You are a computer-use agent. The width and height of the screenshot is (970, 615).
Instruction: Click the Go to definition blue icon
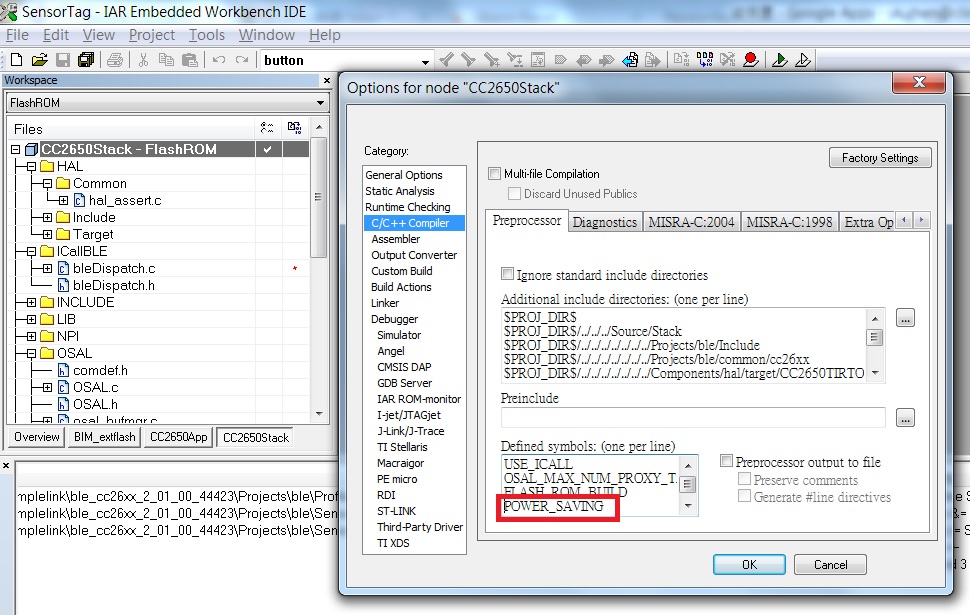[630, 60]
